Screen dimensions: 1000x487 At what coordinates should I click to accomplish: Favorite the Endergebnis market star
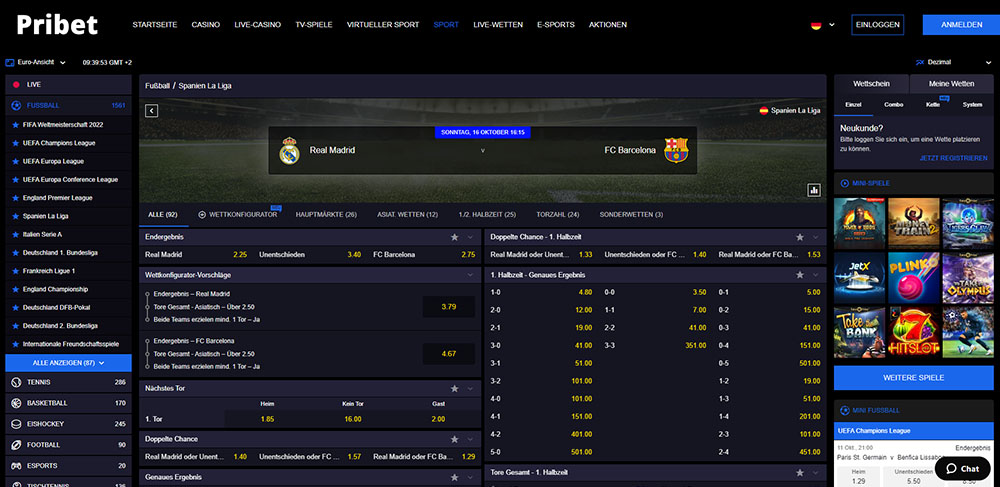pos(454,236)
